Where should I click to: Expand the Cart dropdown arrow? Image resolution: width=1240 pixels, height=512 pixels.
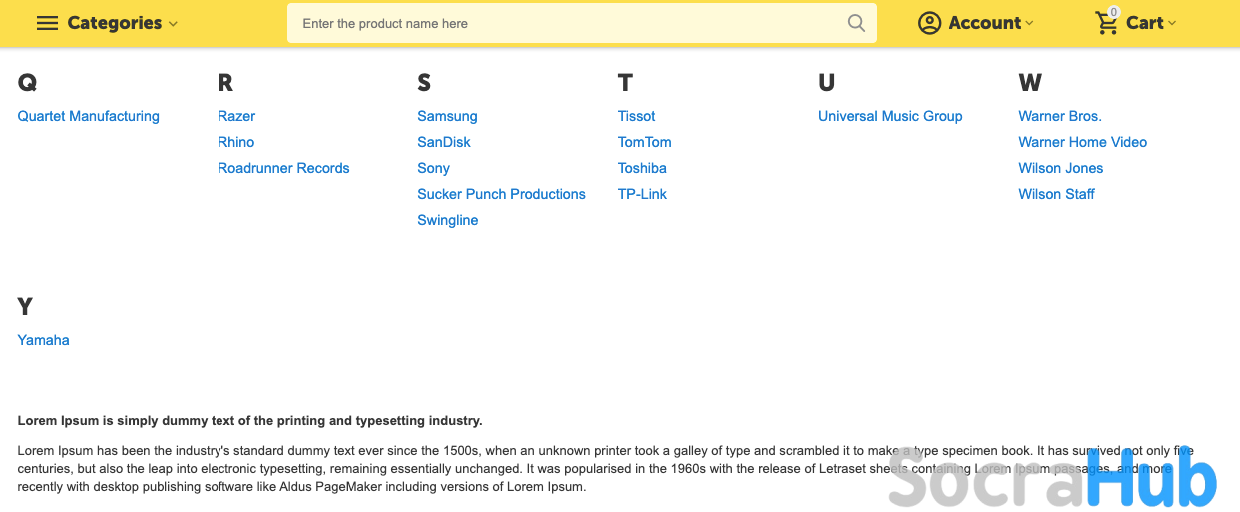1172,24
